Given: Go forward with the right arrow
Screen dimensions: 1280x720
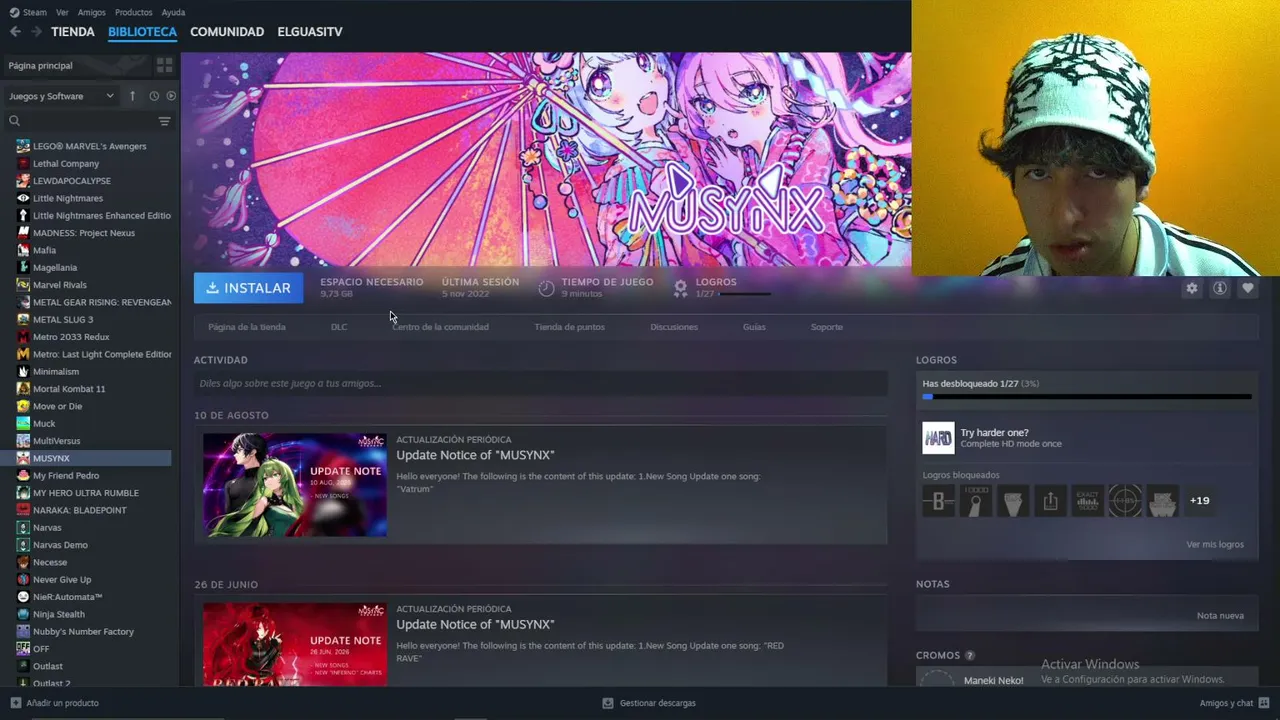Looking at the screenshot, I should pos(36,32).
